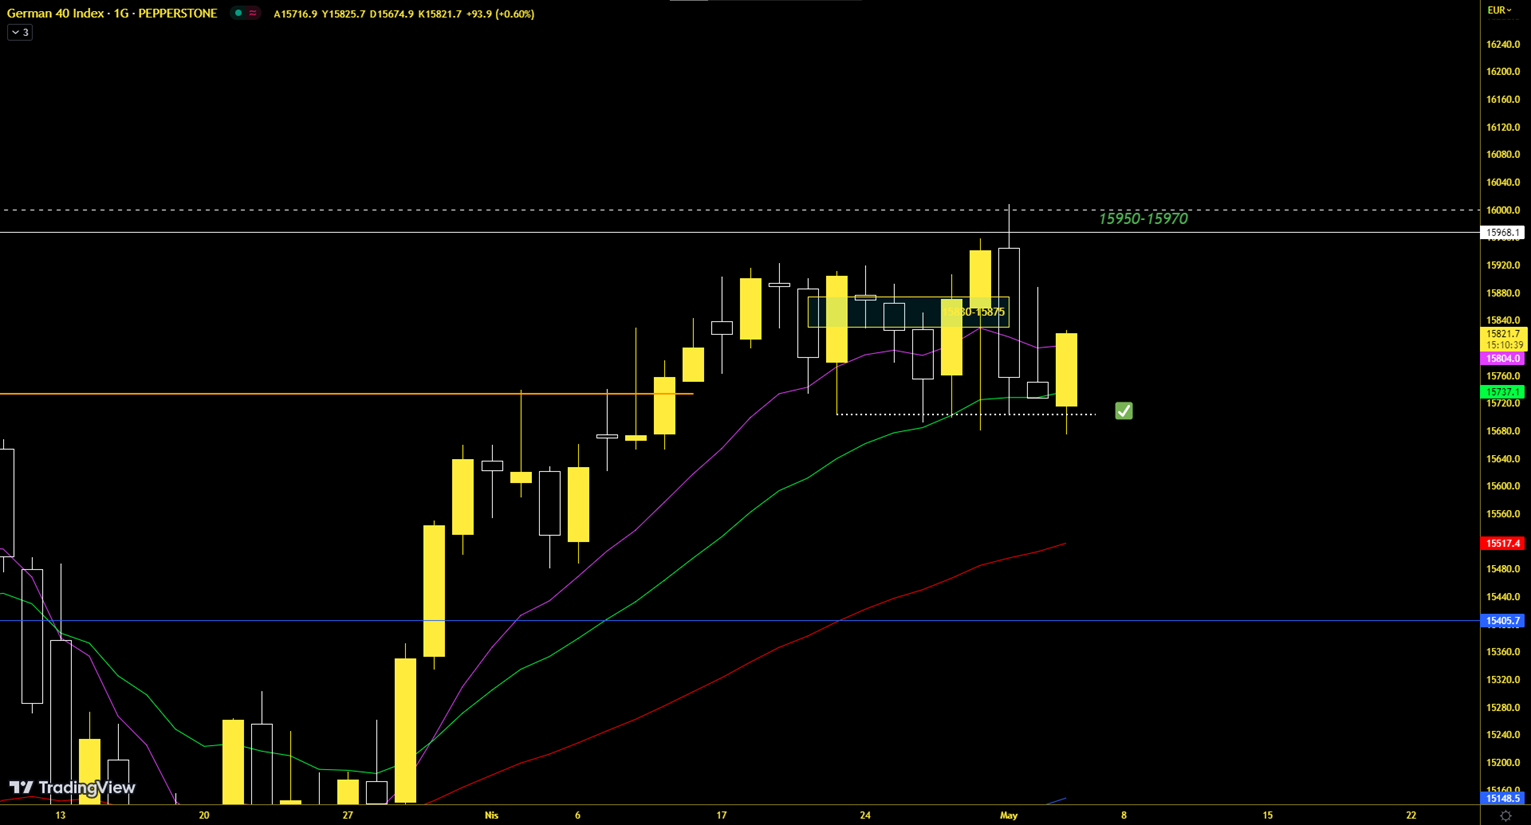The image size is (1531, 825).
Task: Open the EUR currency dropdown
Action: [1499, 10]
